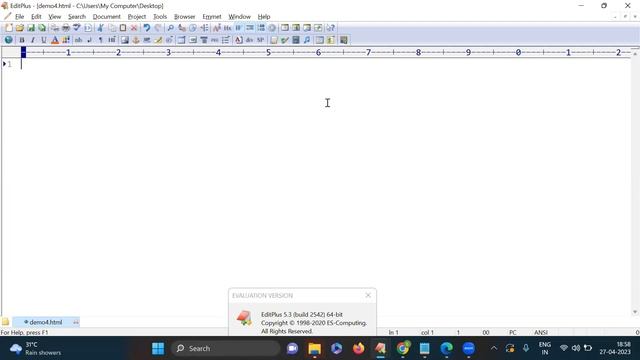Click the Redo toolbar icon
The width and height of the screenshot is (640, 360).
coord(158,28)
